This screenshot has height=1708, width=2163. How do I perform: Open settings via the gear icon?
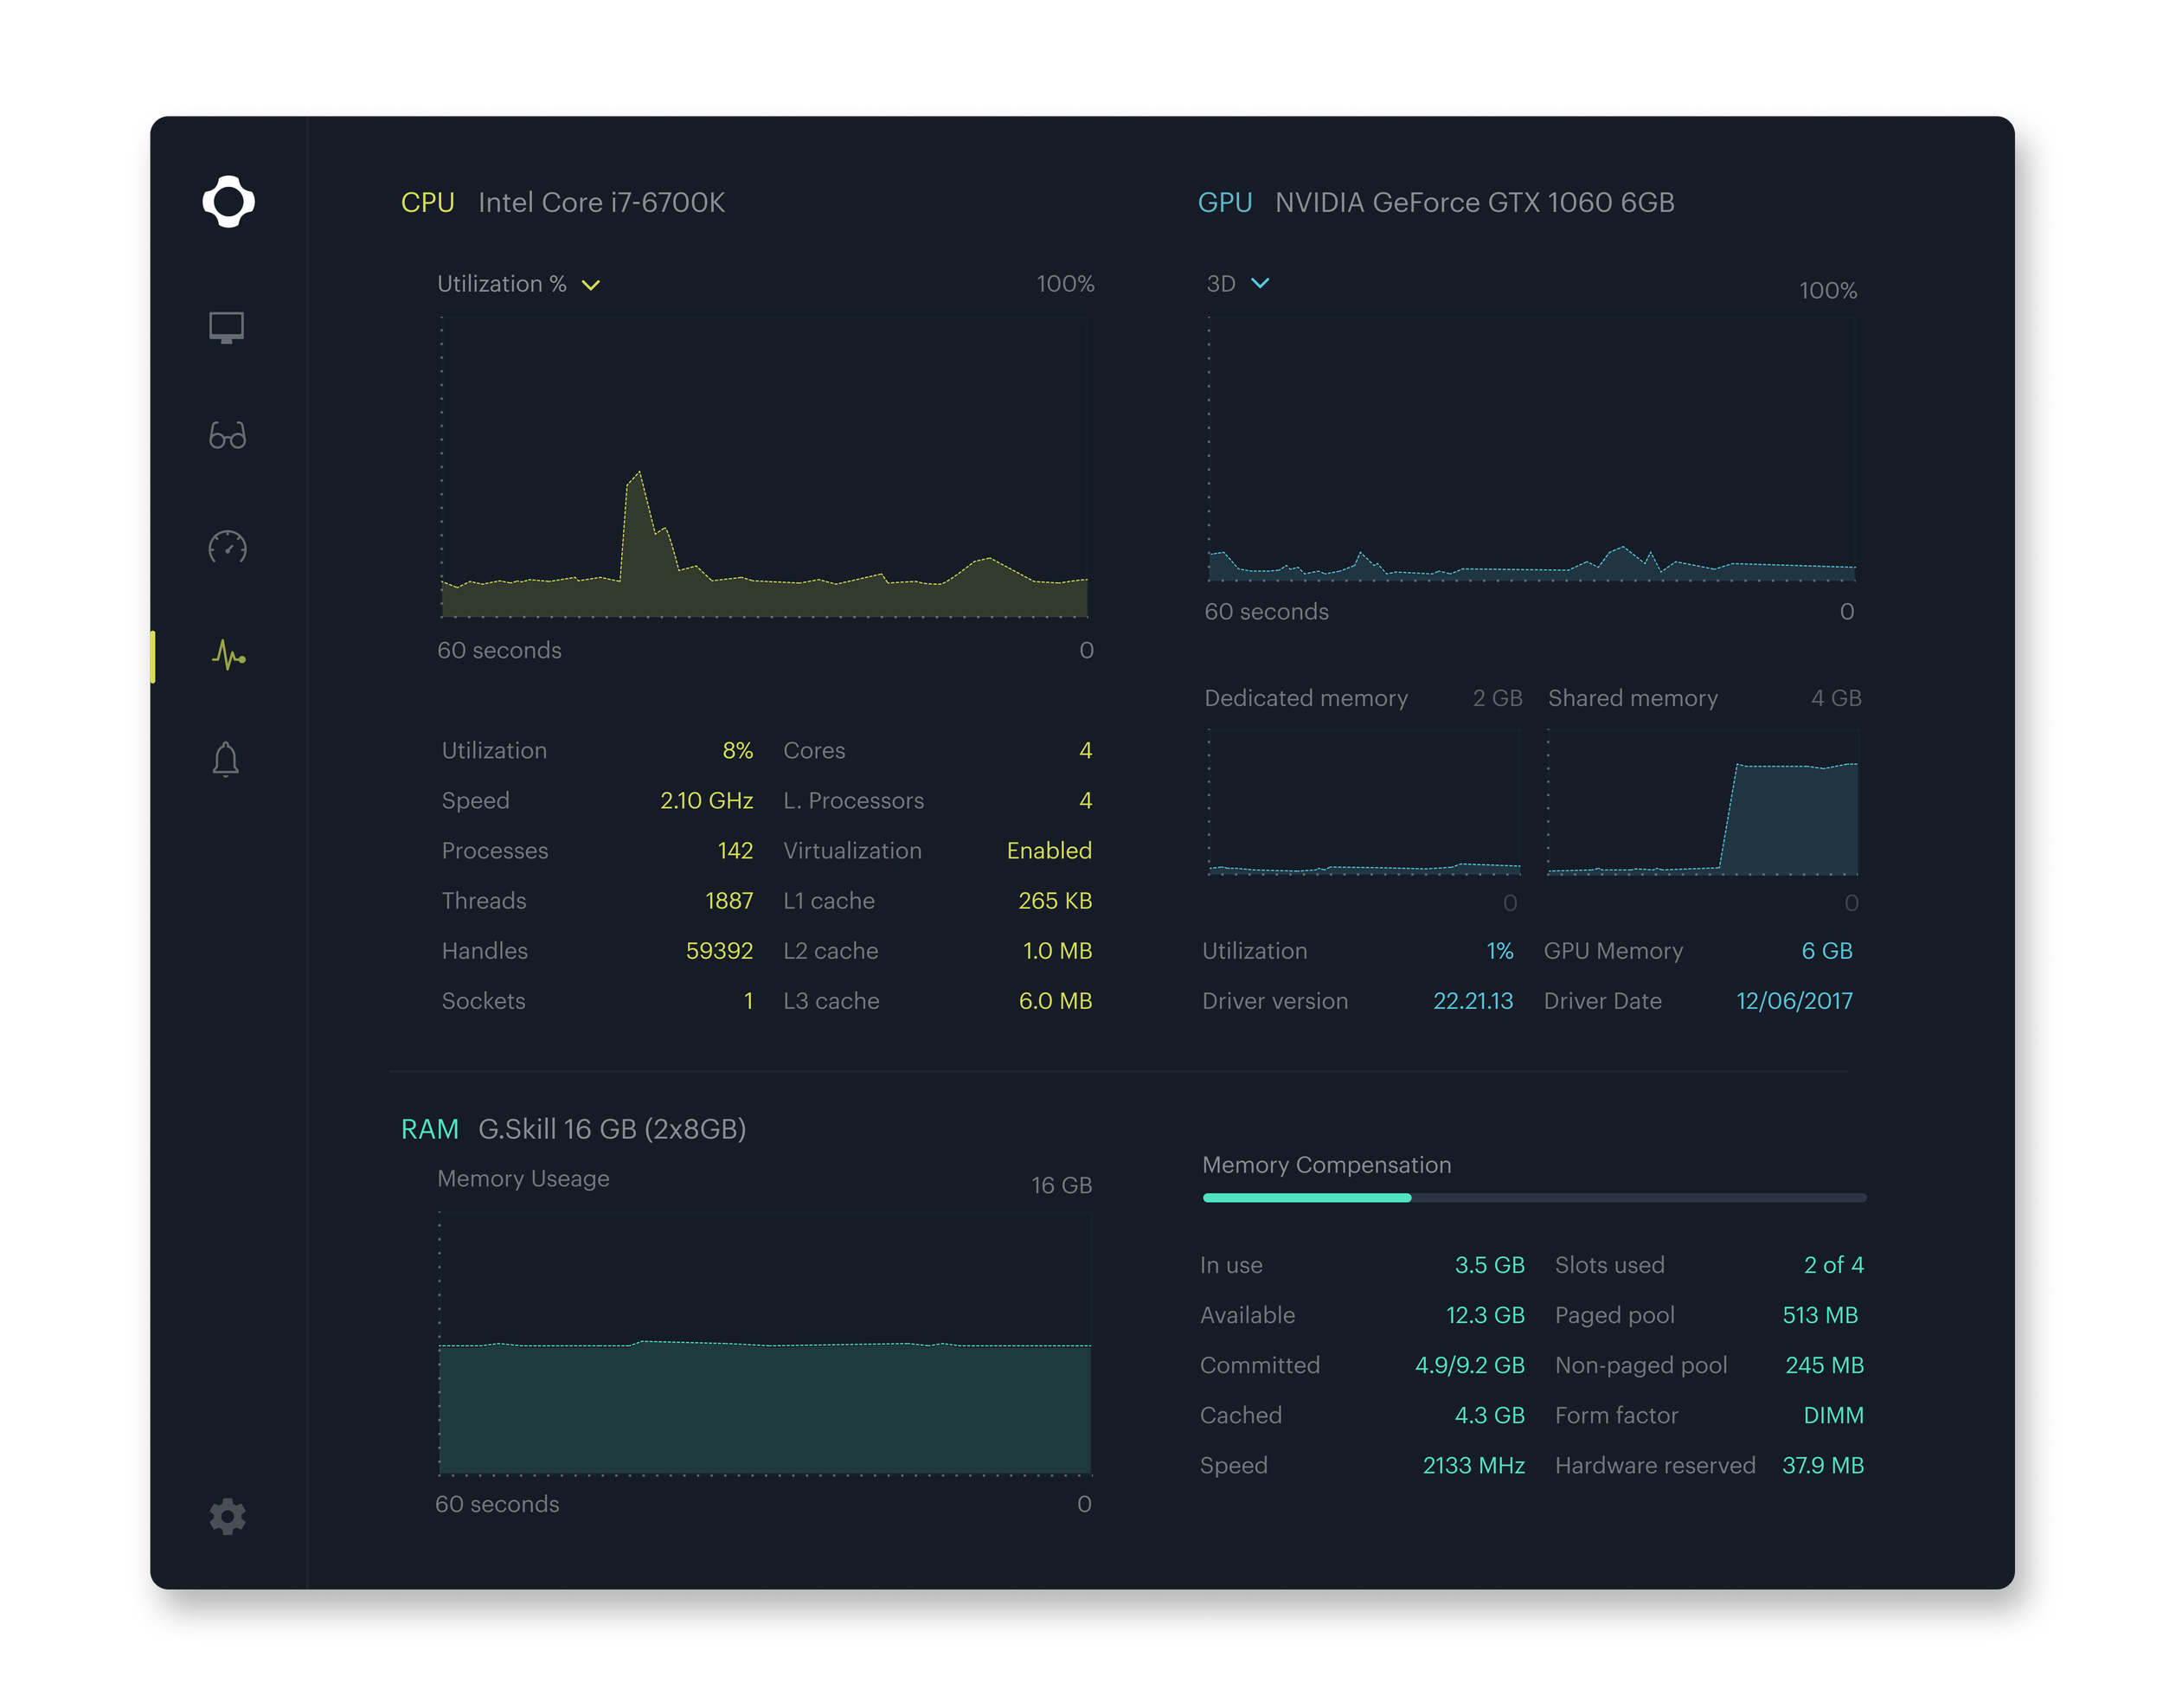coord(227,1516)
